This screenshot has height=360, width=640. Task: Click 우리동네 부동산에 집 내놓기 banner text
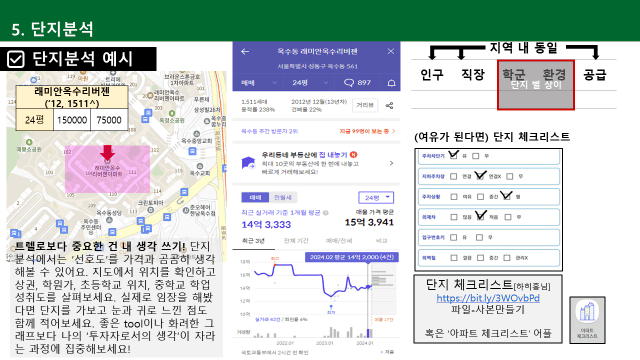304,155
